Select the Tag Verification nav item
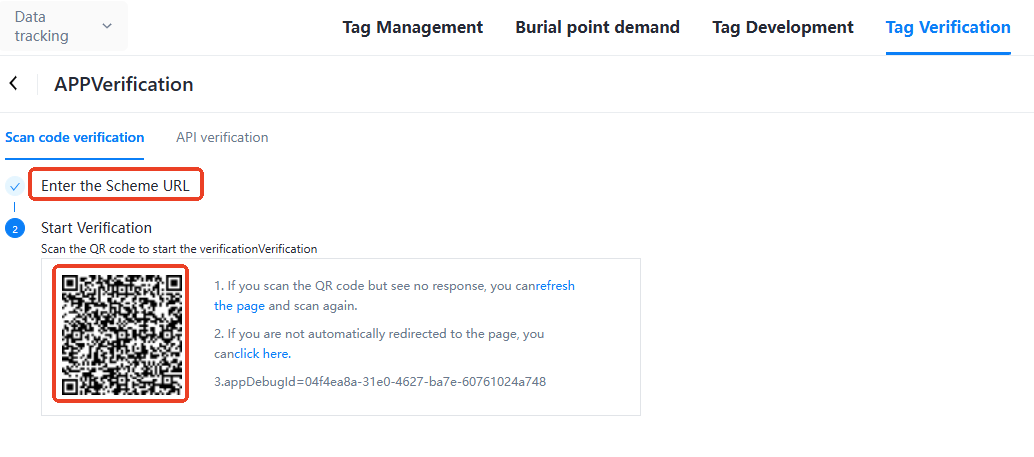1034x457 pixels. (x=947, y=27)
